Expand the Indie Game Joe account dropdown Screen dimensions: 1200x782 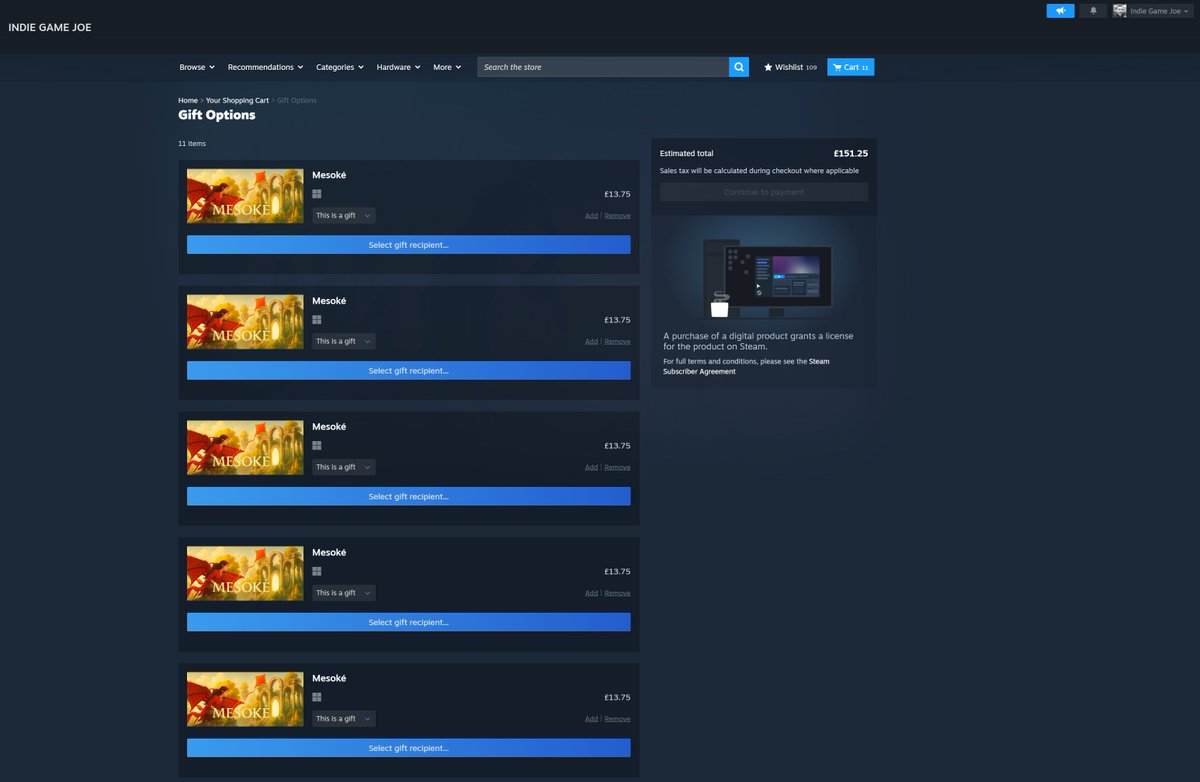1160,11
